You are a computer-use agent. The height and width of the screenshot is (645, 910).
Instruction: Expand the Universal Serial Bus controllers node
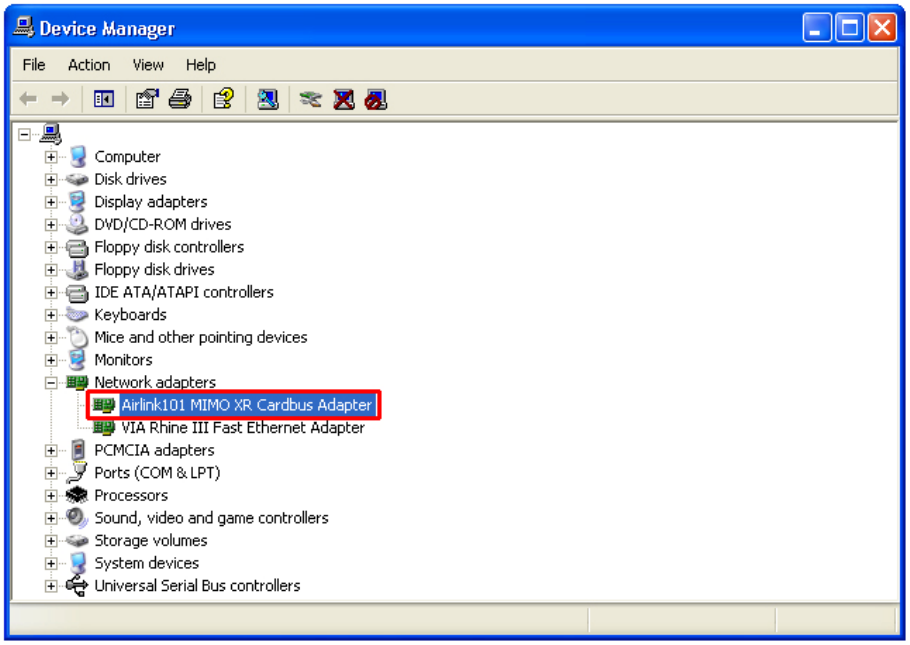pyautogui.click(x=51, y=586)
